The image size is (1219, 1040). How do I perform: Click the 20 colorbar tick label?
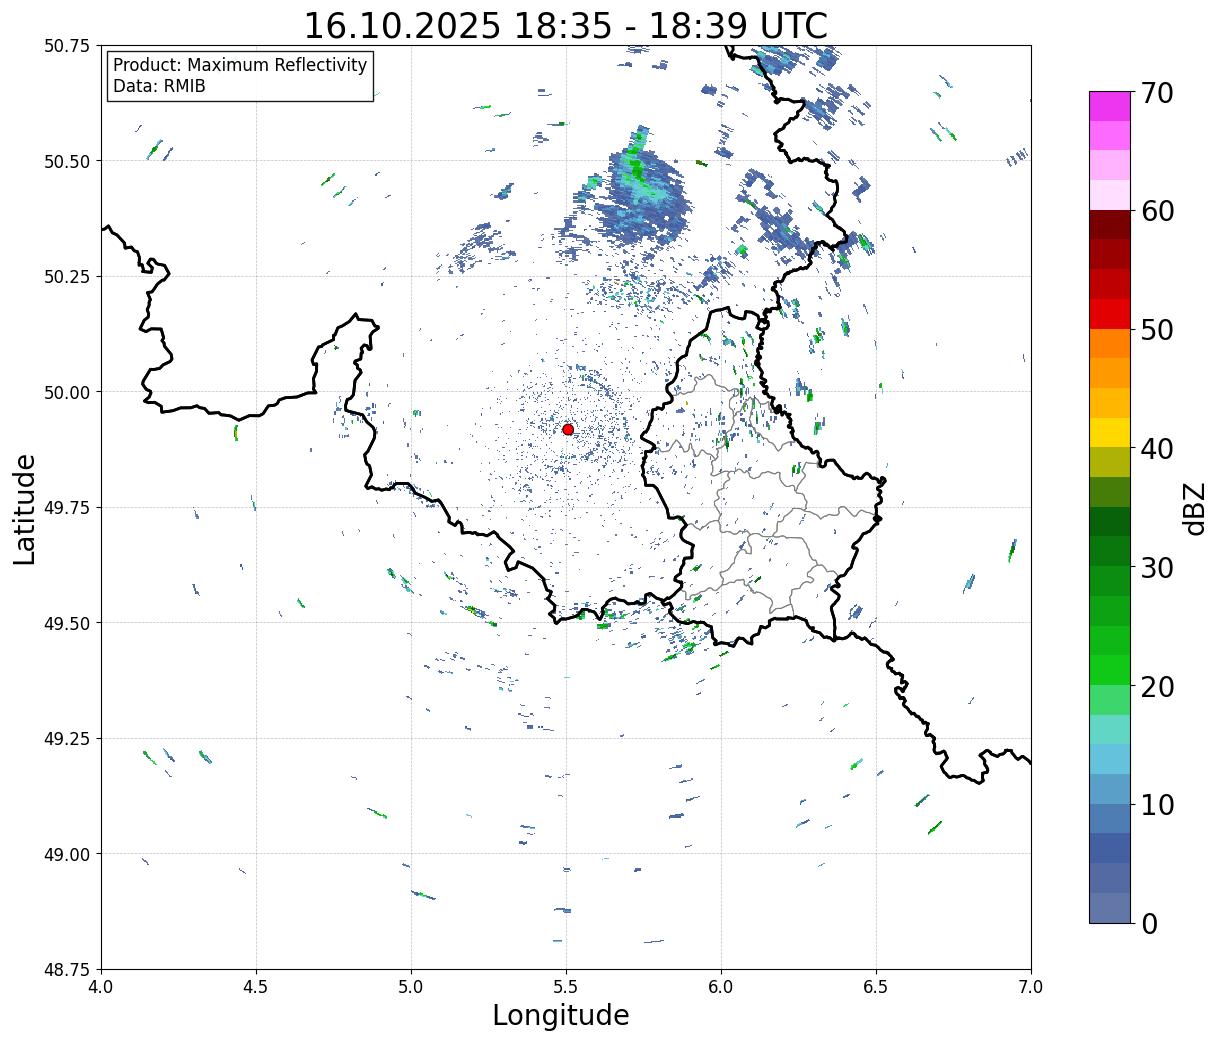pyautogui.click(x=1157, y=687)
